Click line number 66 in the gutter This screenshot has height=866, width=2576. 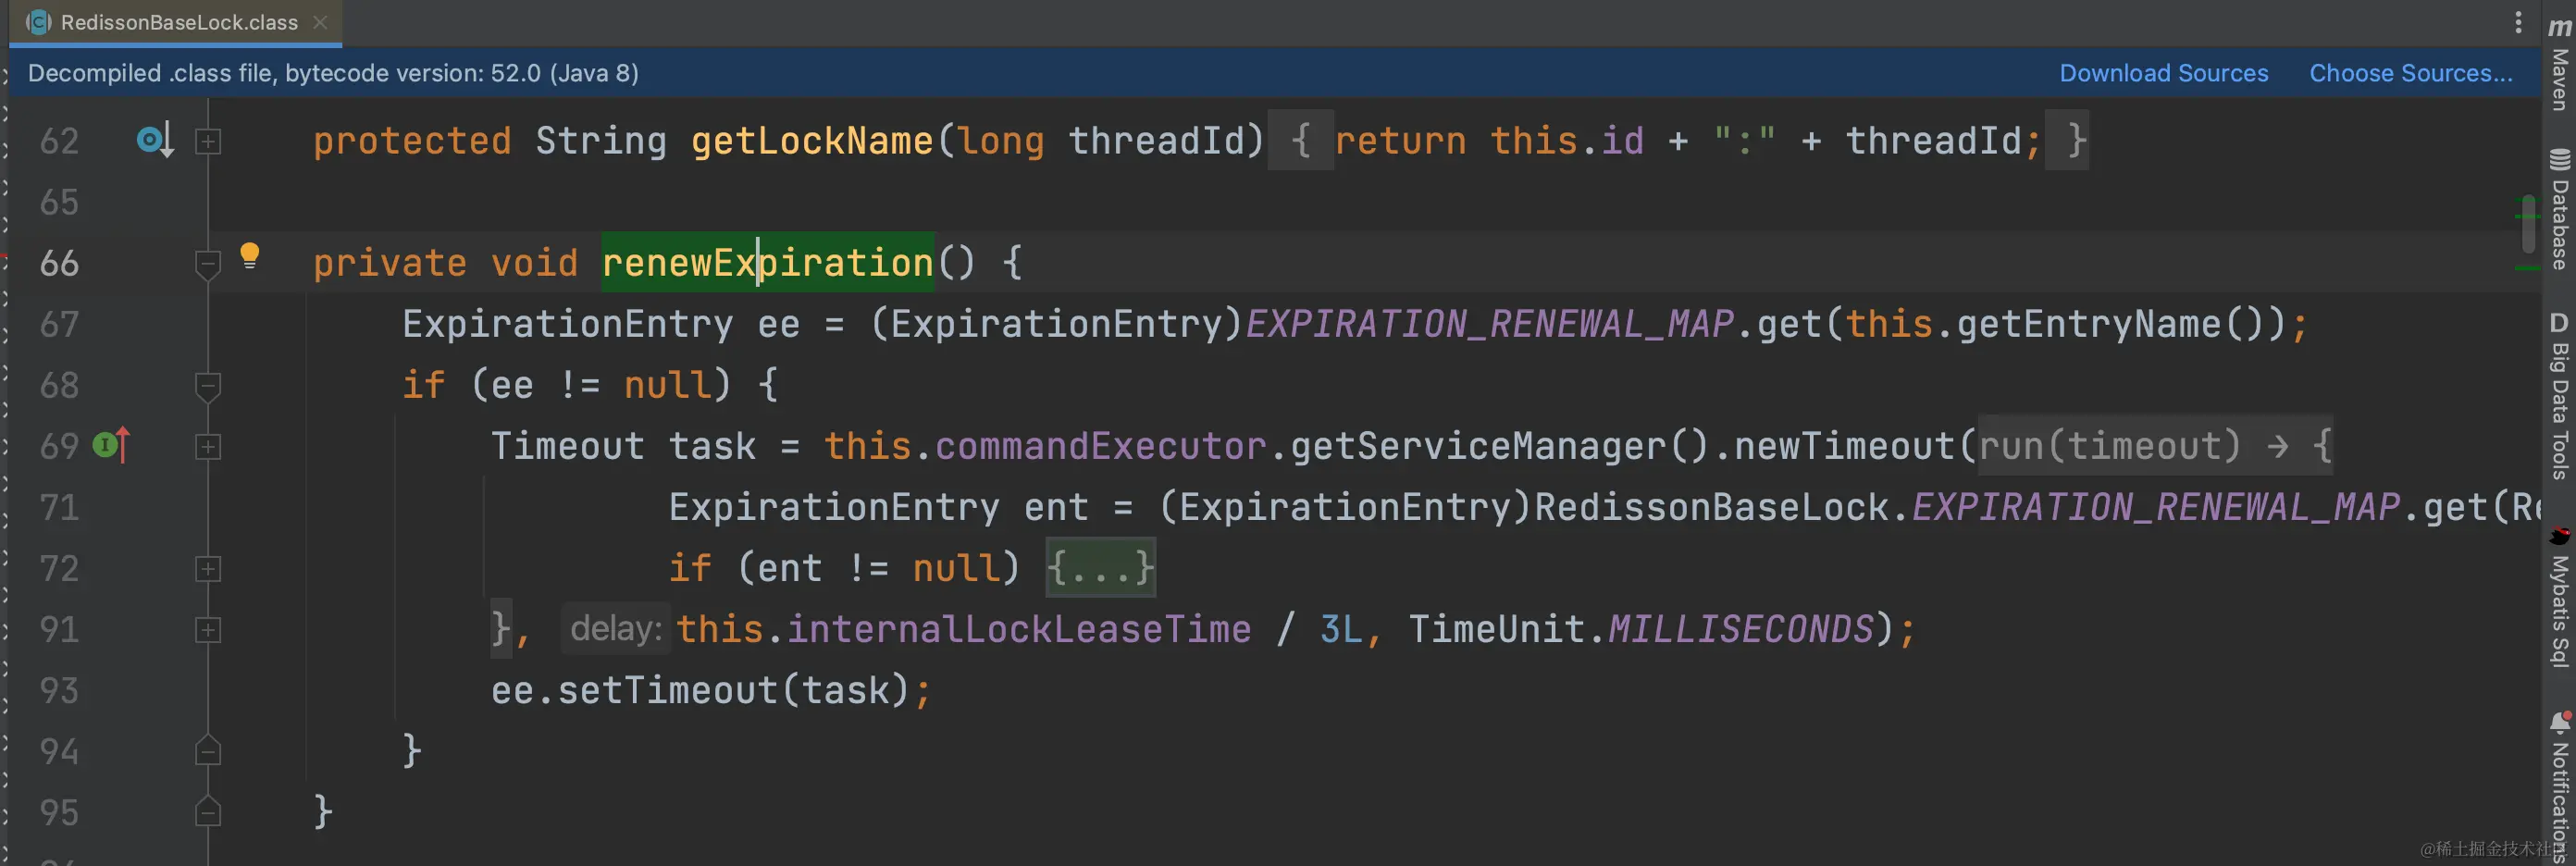[x=59, y=263]
